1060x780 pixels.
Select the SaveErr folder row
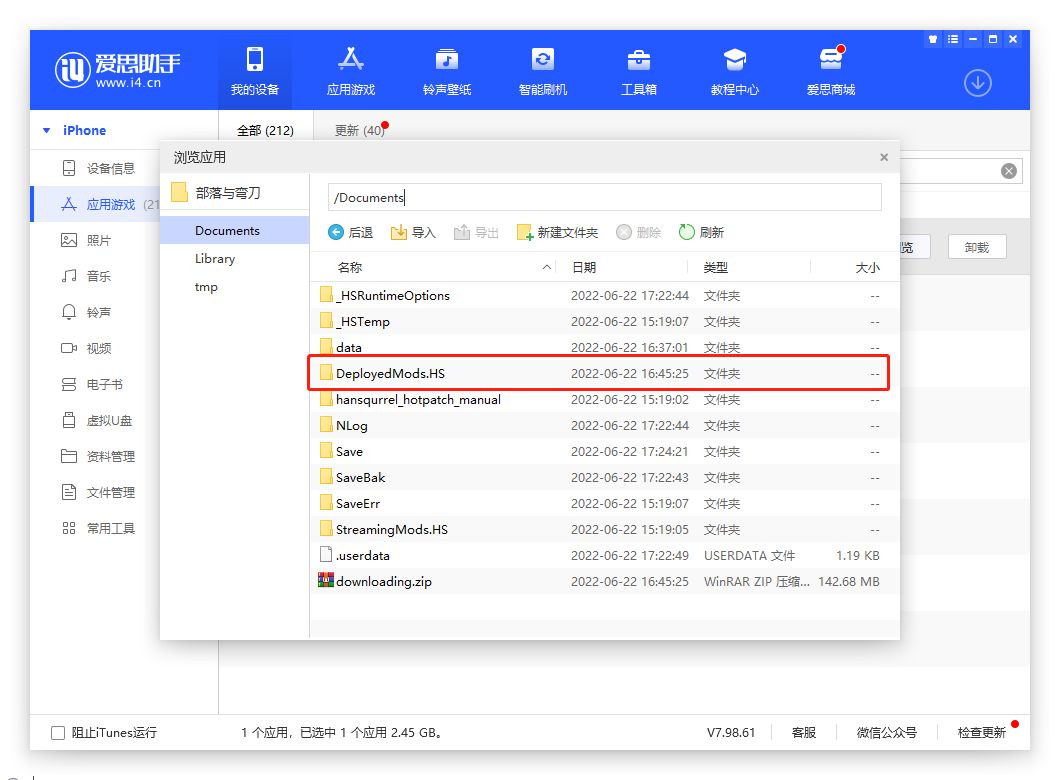click(x=604, y=504)
